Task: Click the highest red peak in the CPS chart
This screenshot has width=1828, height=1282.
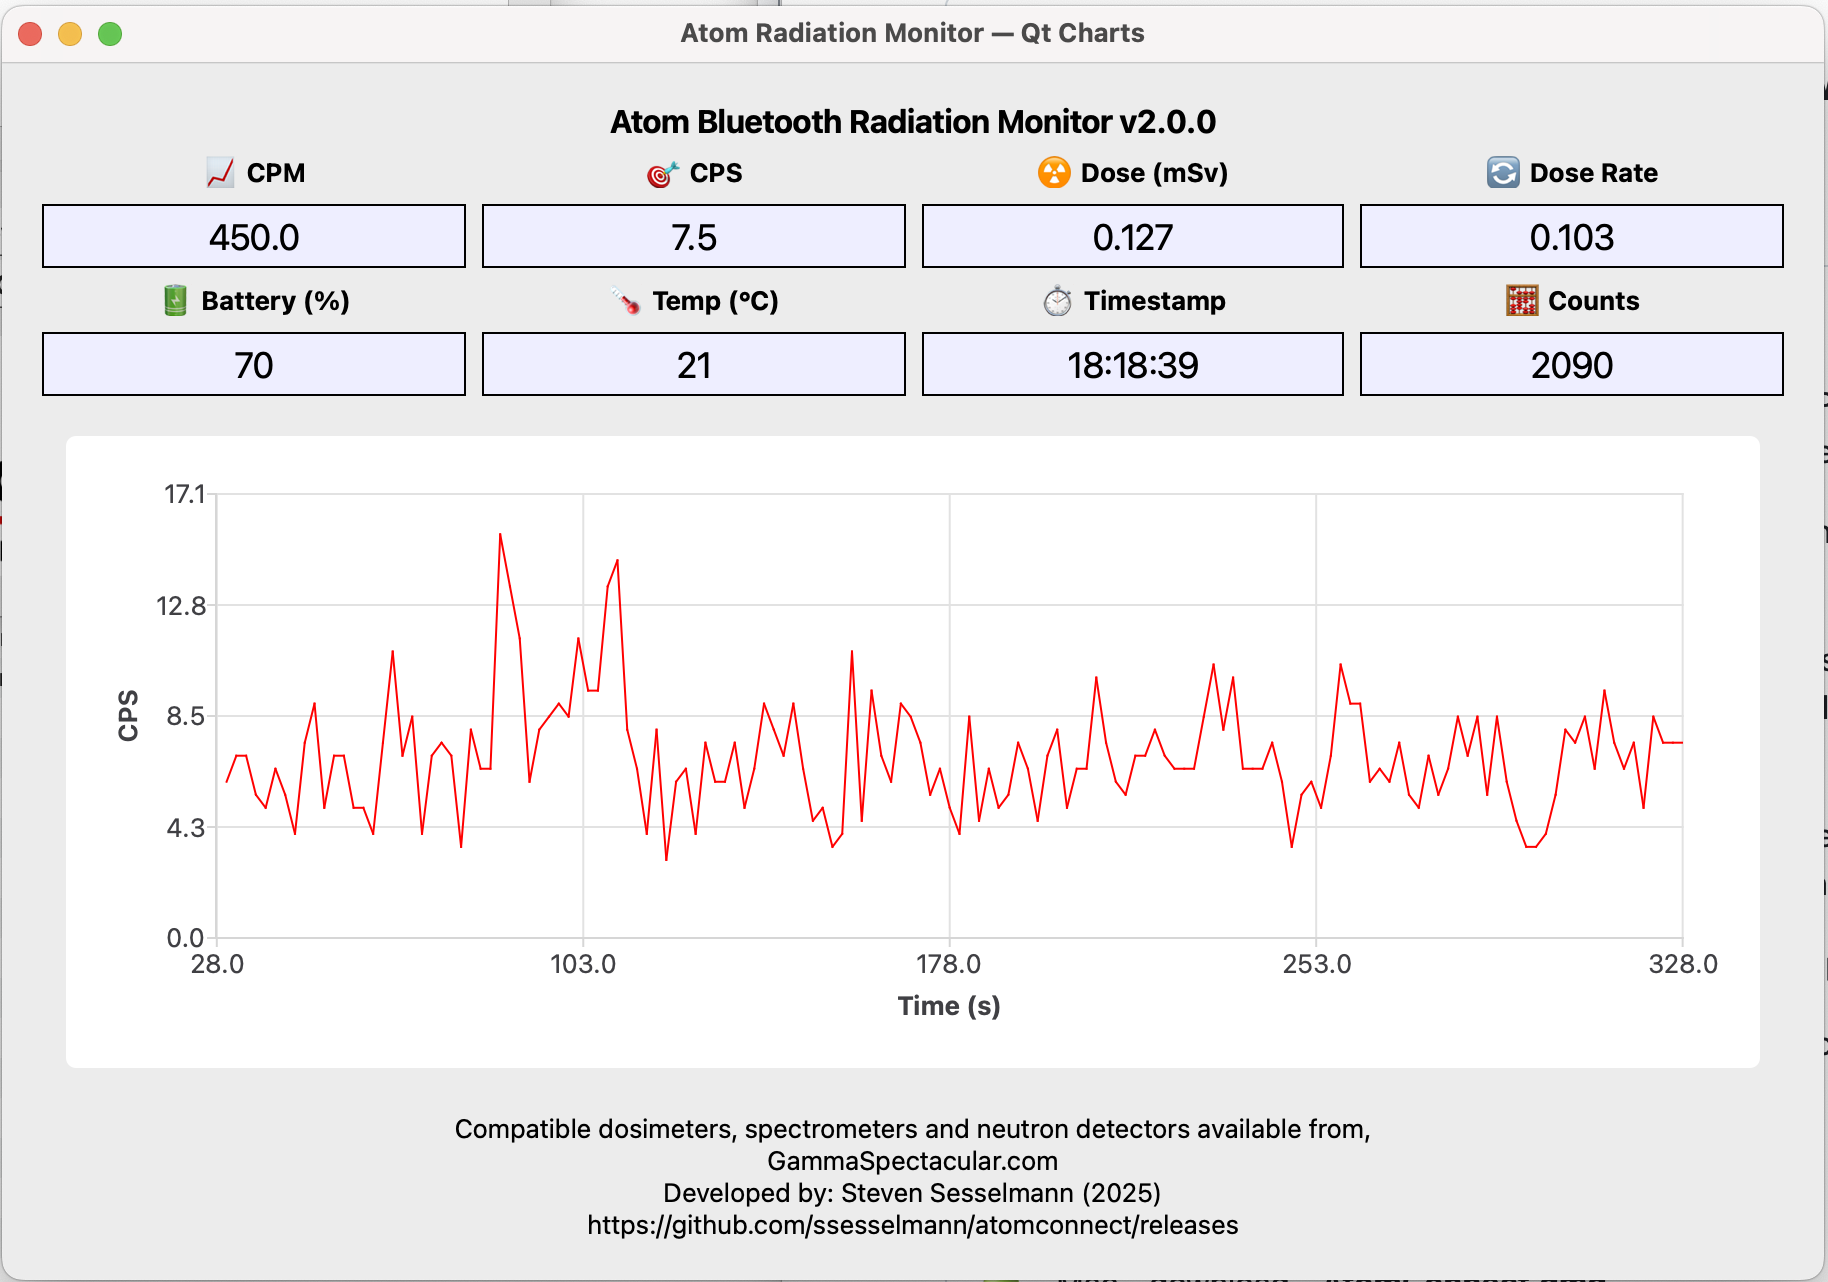Action: (500, 535)
